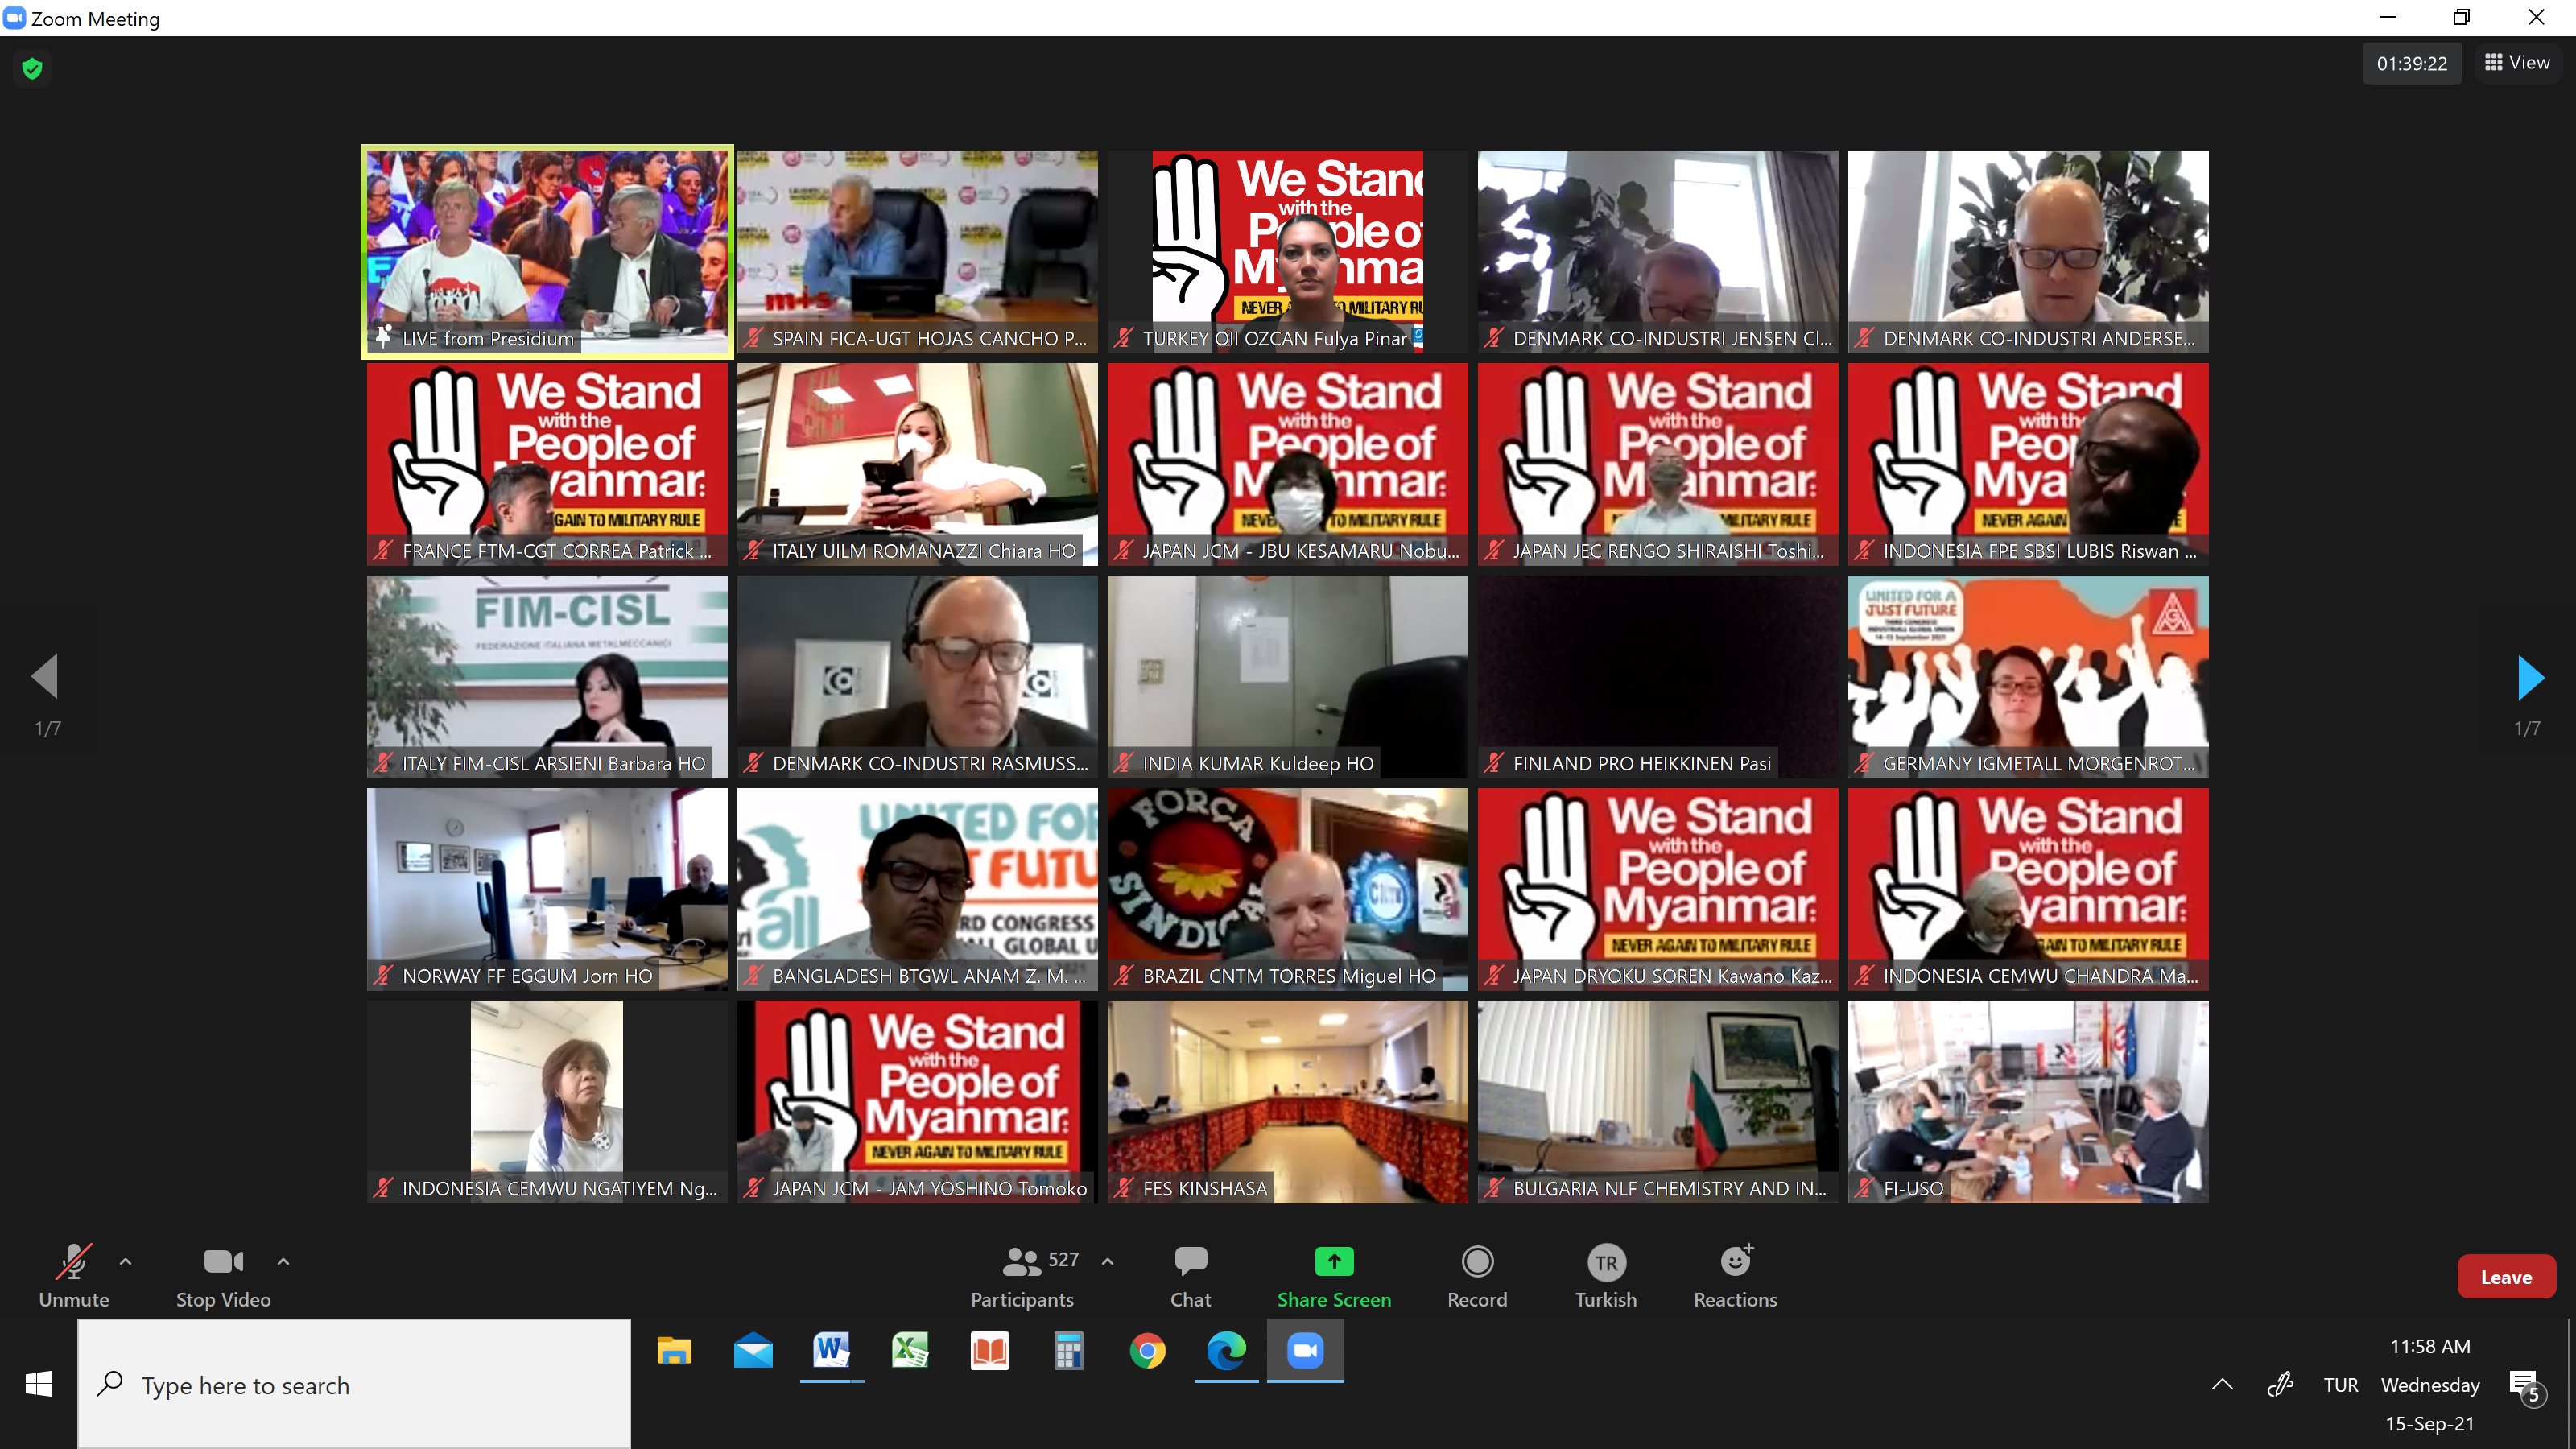Open Windows Start menu
Image resolution: width=2576 pixels, height=1449 pixels.
pos(38,1384)
